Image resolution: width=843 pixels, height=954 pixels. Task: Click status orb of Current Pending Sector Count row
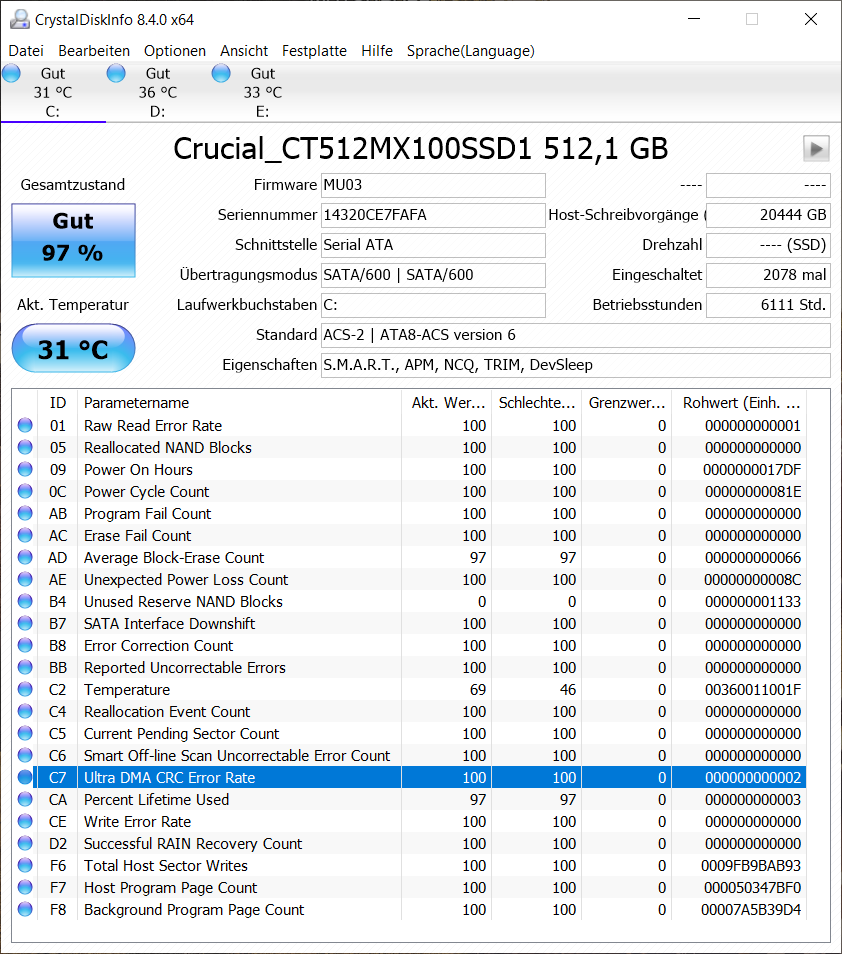click(25, 733)
